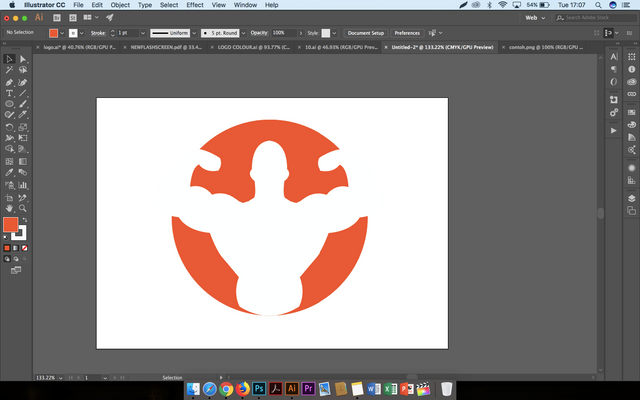Screen dimensions: 640x400
Task: Select the Blend tool
Action: pyautogui.click(x=23, y=172)
